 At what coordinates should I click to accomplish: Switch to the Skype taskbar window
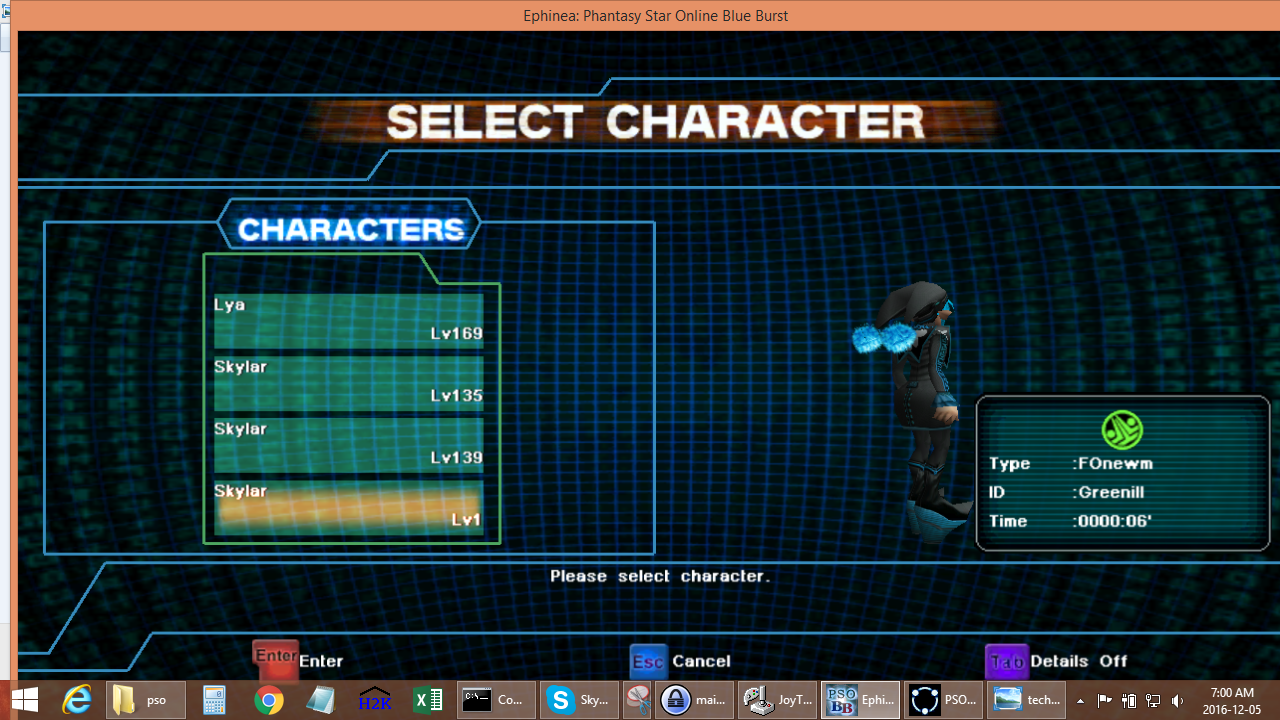click(579, 700)
